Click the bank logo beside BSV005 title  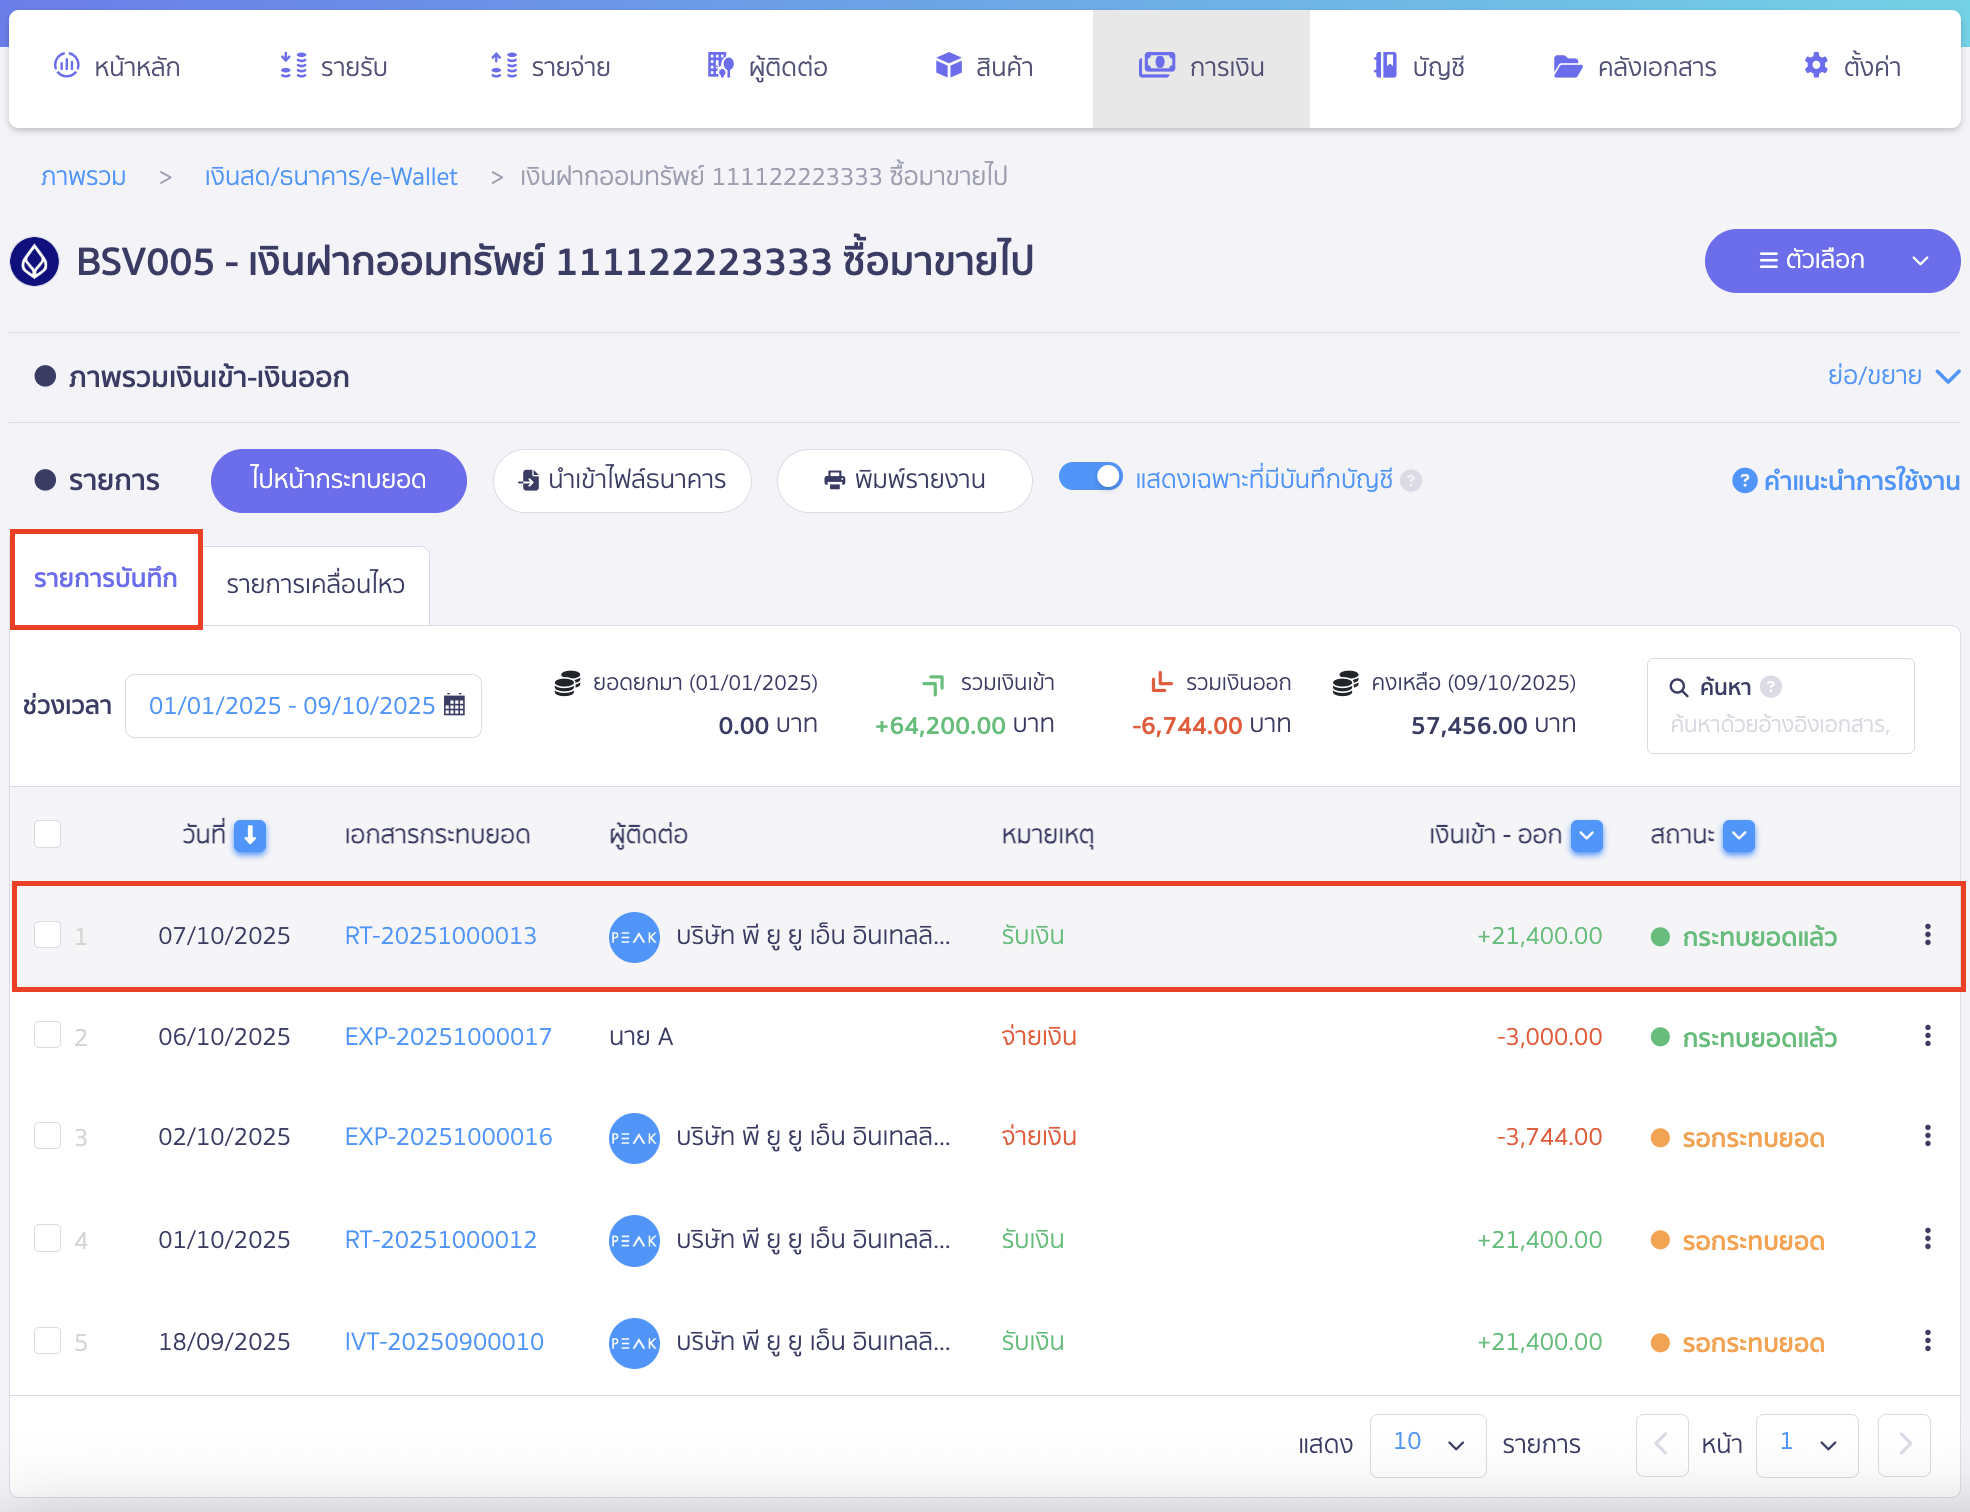point(35,262)
